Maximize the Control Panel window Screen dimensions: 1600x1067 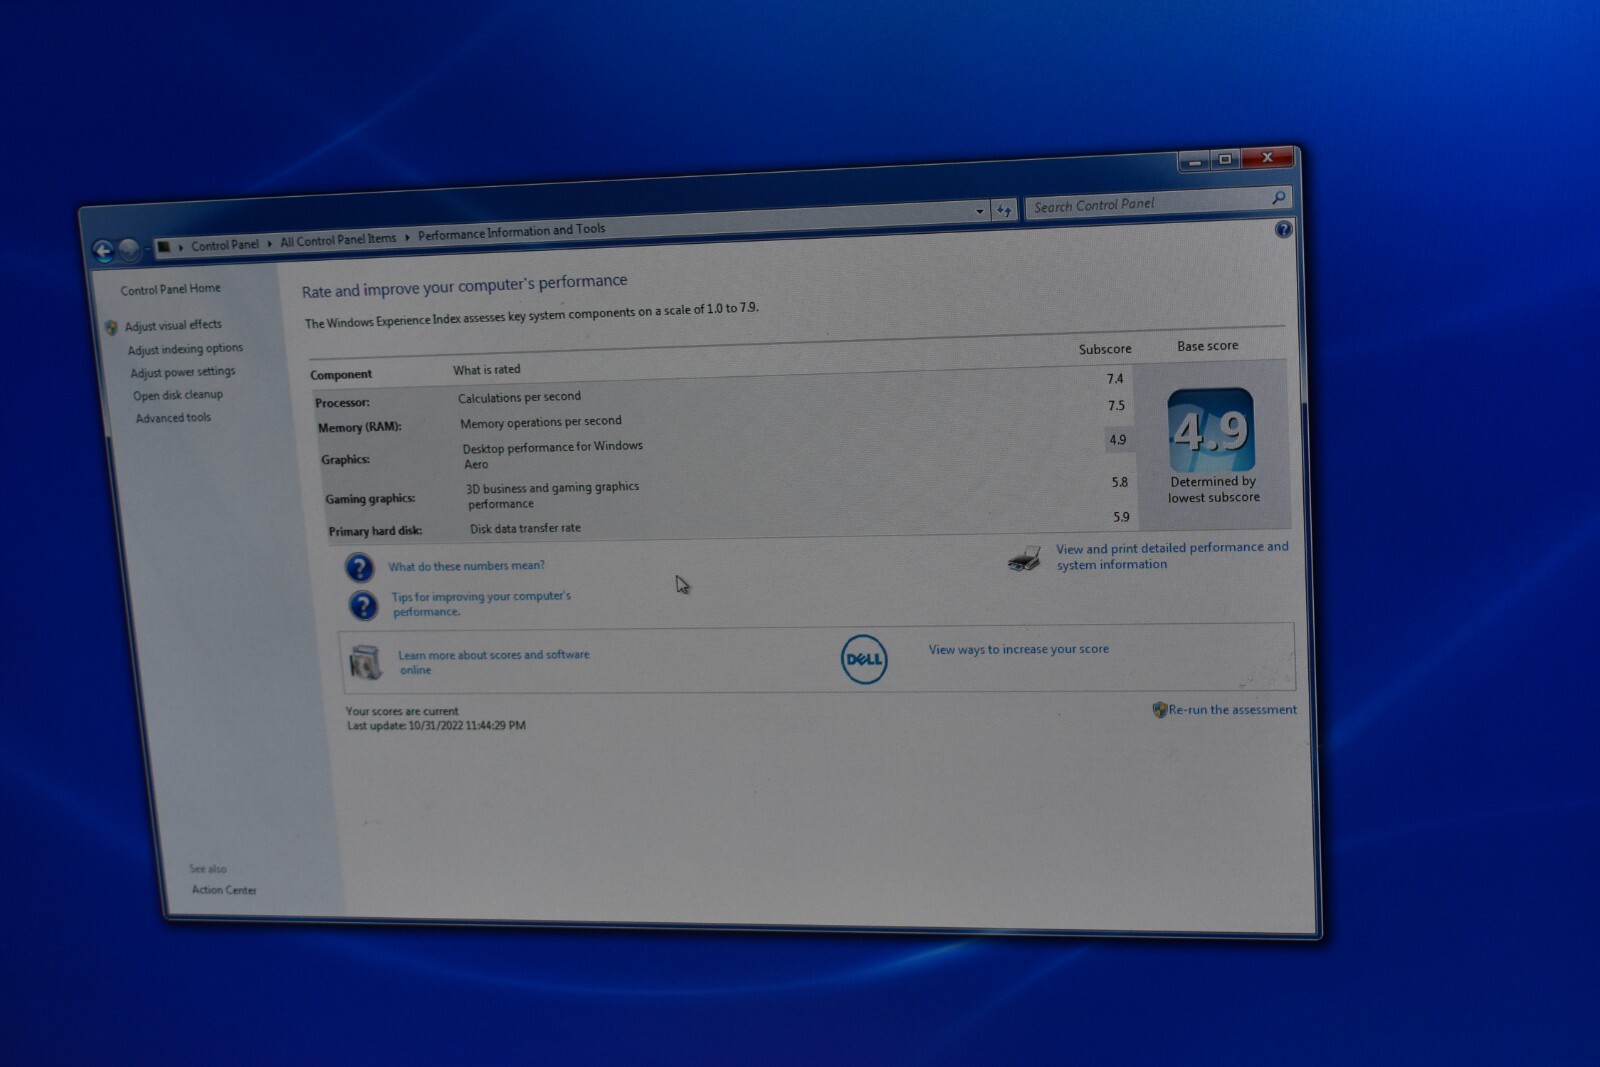(1225, 159)
